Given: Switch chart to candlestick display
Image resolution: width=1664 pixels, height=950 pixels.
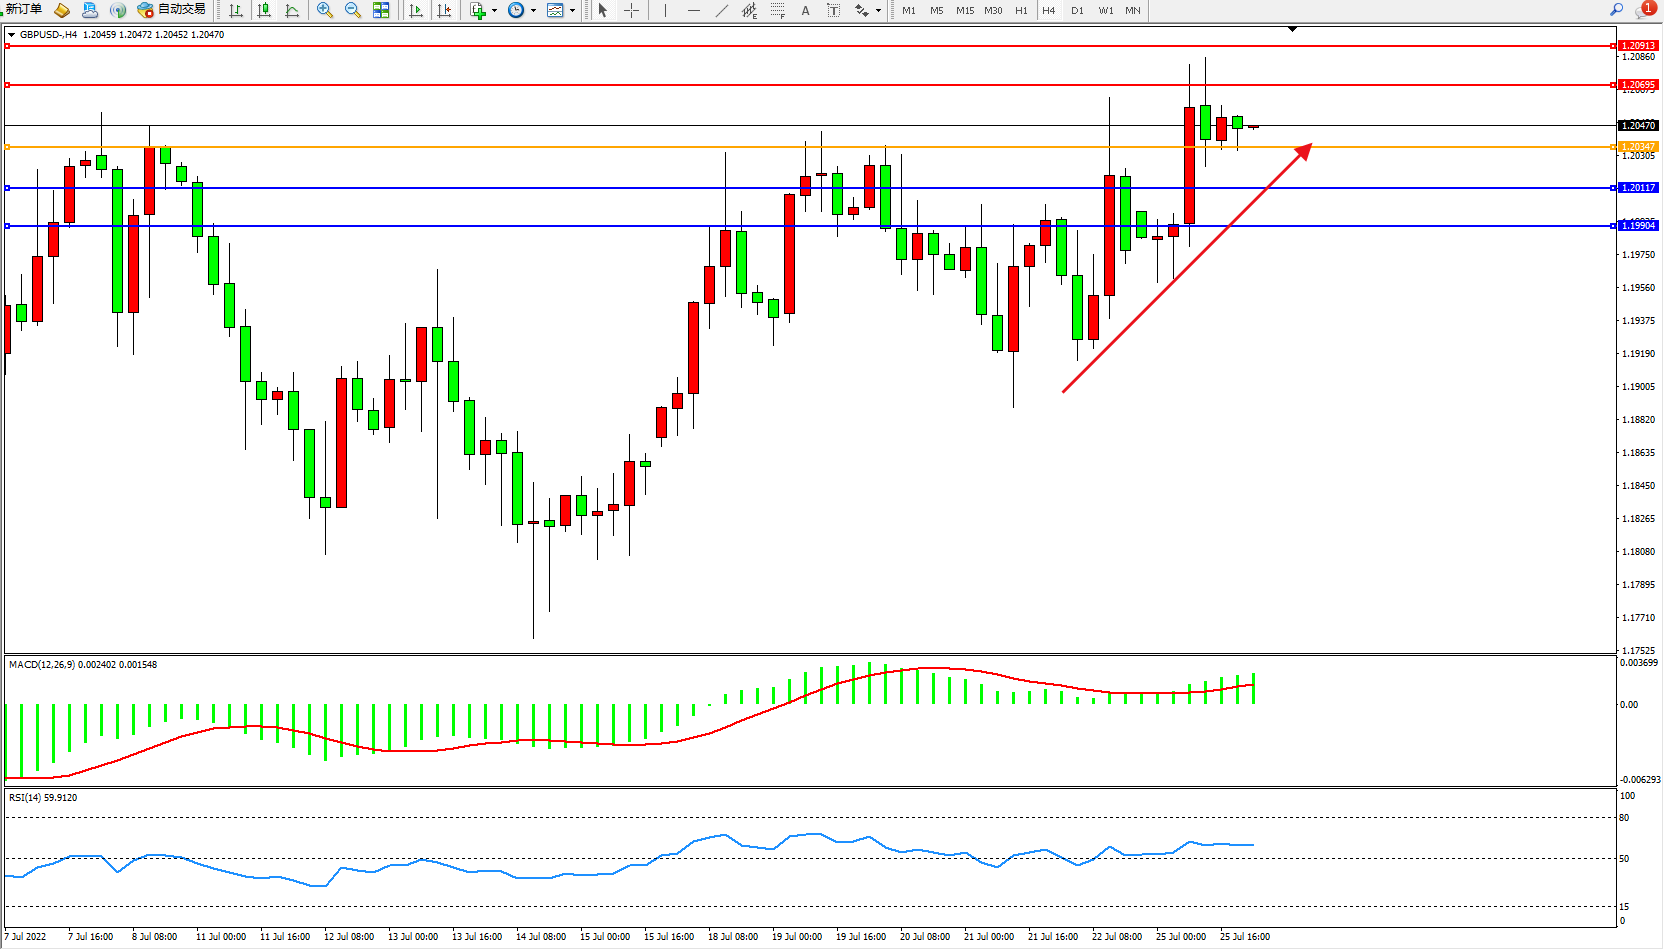Looking at the screenshot, I should pos(264,10).
